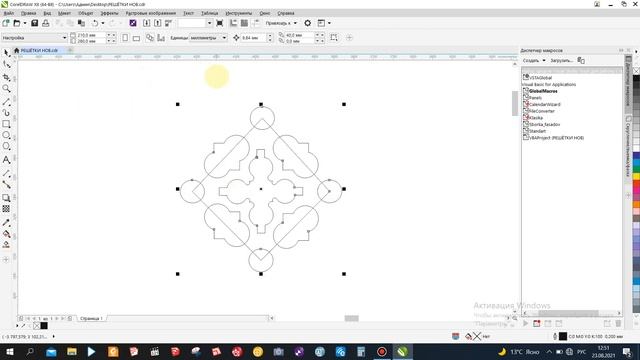This screenshot has width=640, height=360.
Task: Open the Файл menu
Action: (9, 13)
